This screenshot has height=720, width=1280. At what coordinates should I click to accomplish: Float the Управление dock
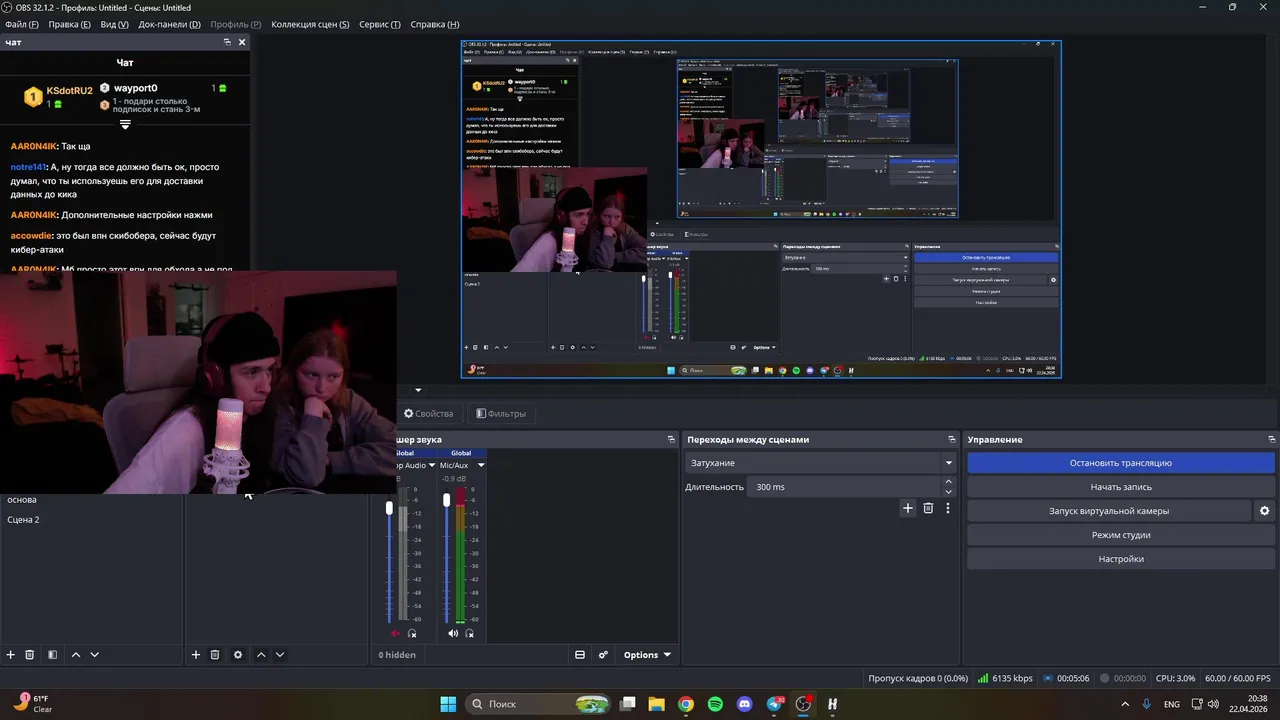(1272, 440)
